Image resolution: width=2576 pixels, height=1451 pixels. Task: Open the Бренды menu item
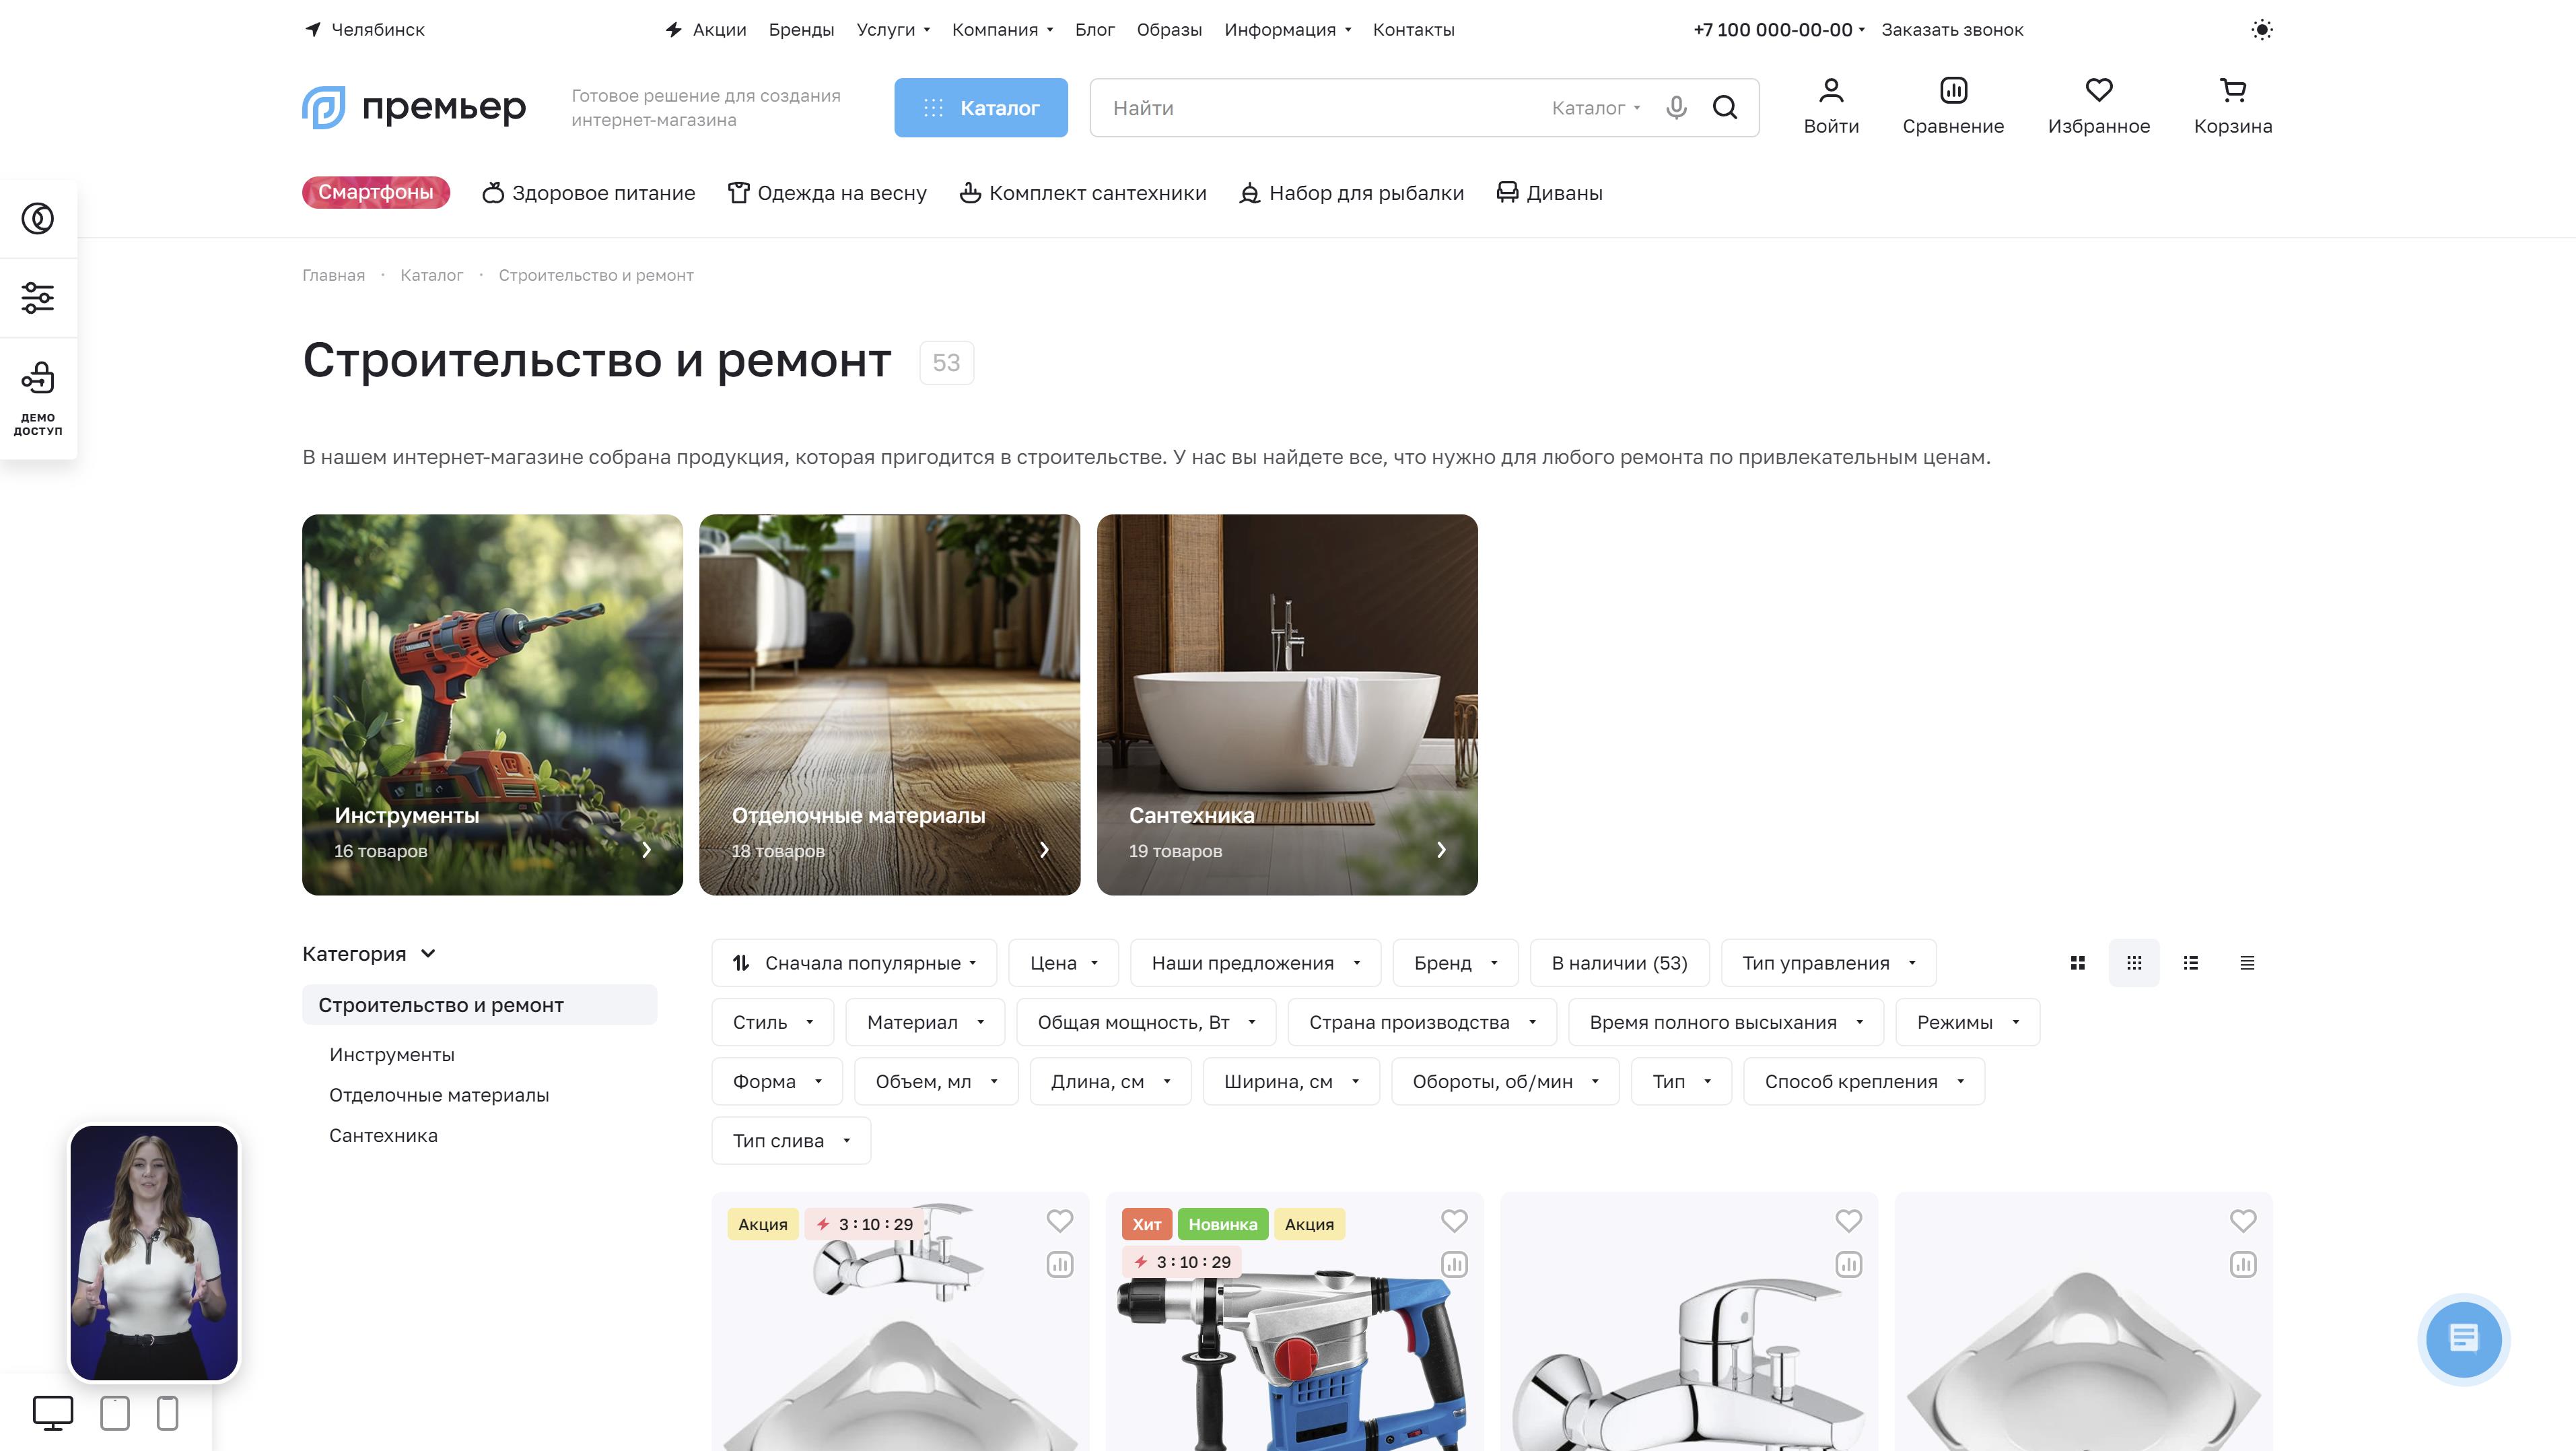(801, 30)
